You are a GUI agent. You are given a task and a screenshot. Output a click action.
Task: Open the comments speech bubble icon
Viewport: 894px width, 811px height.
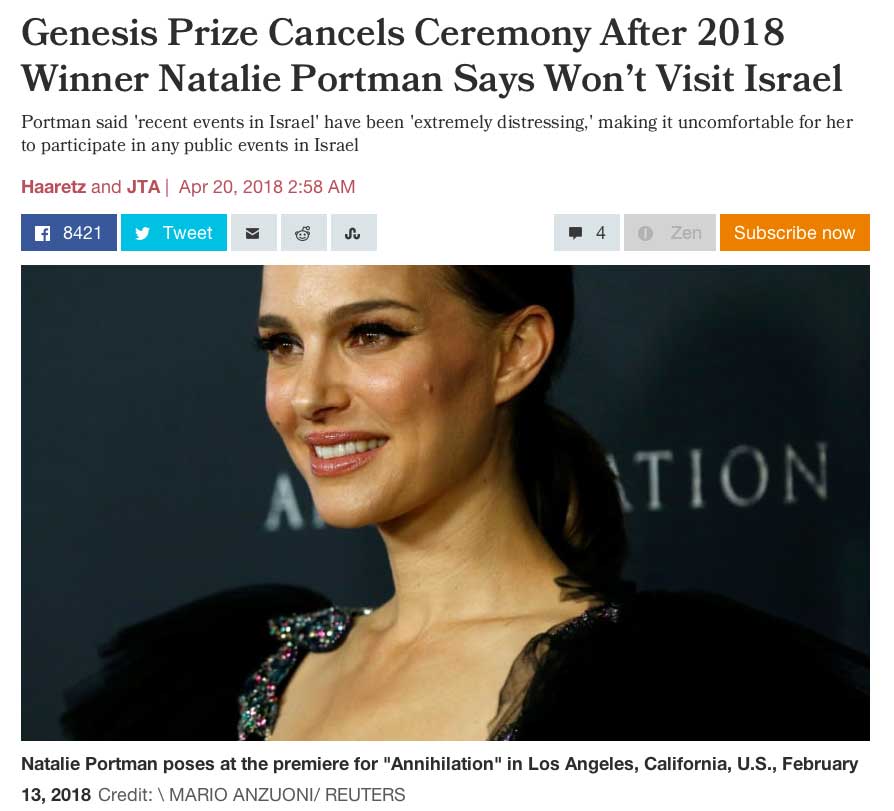(576, 233)
